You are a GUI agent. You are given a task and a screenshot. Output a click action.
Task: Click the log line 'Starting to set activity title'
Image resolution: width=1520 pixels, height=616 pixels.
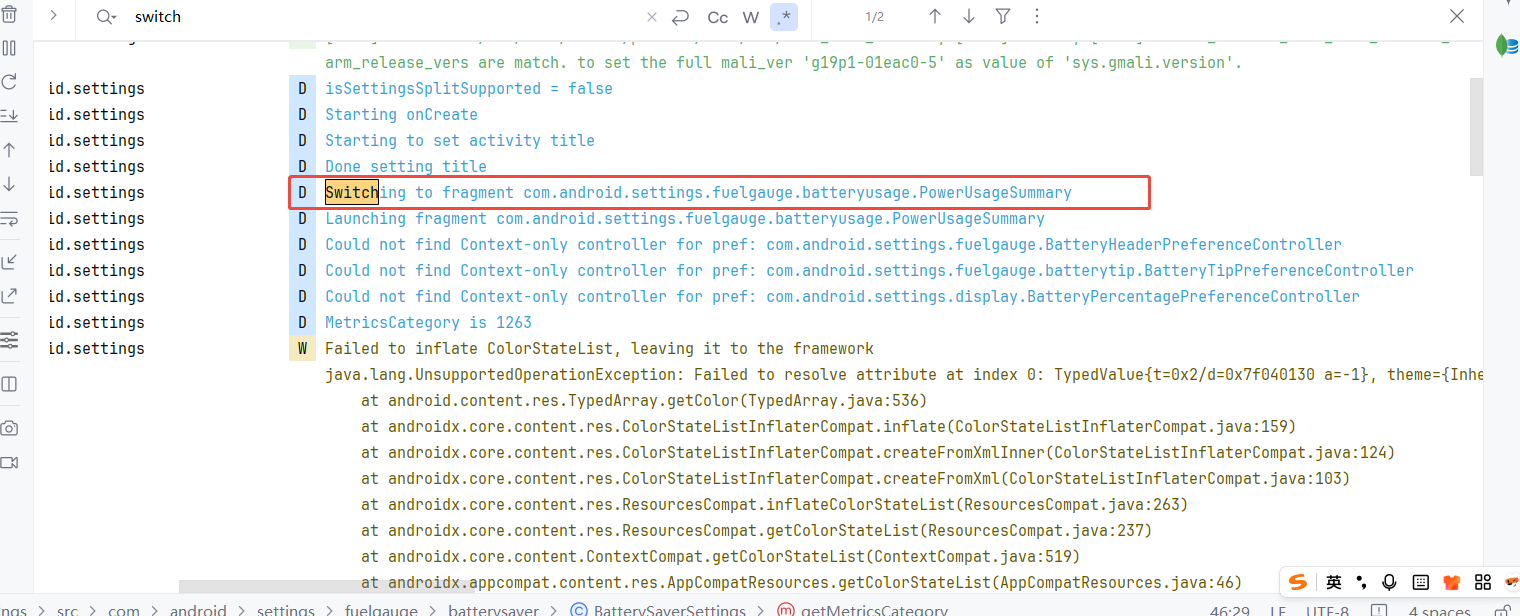[x=460, y=141]
